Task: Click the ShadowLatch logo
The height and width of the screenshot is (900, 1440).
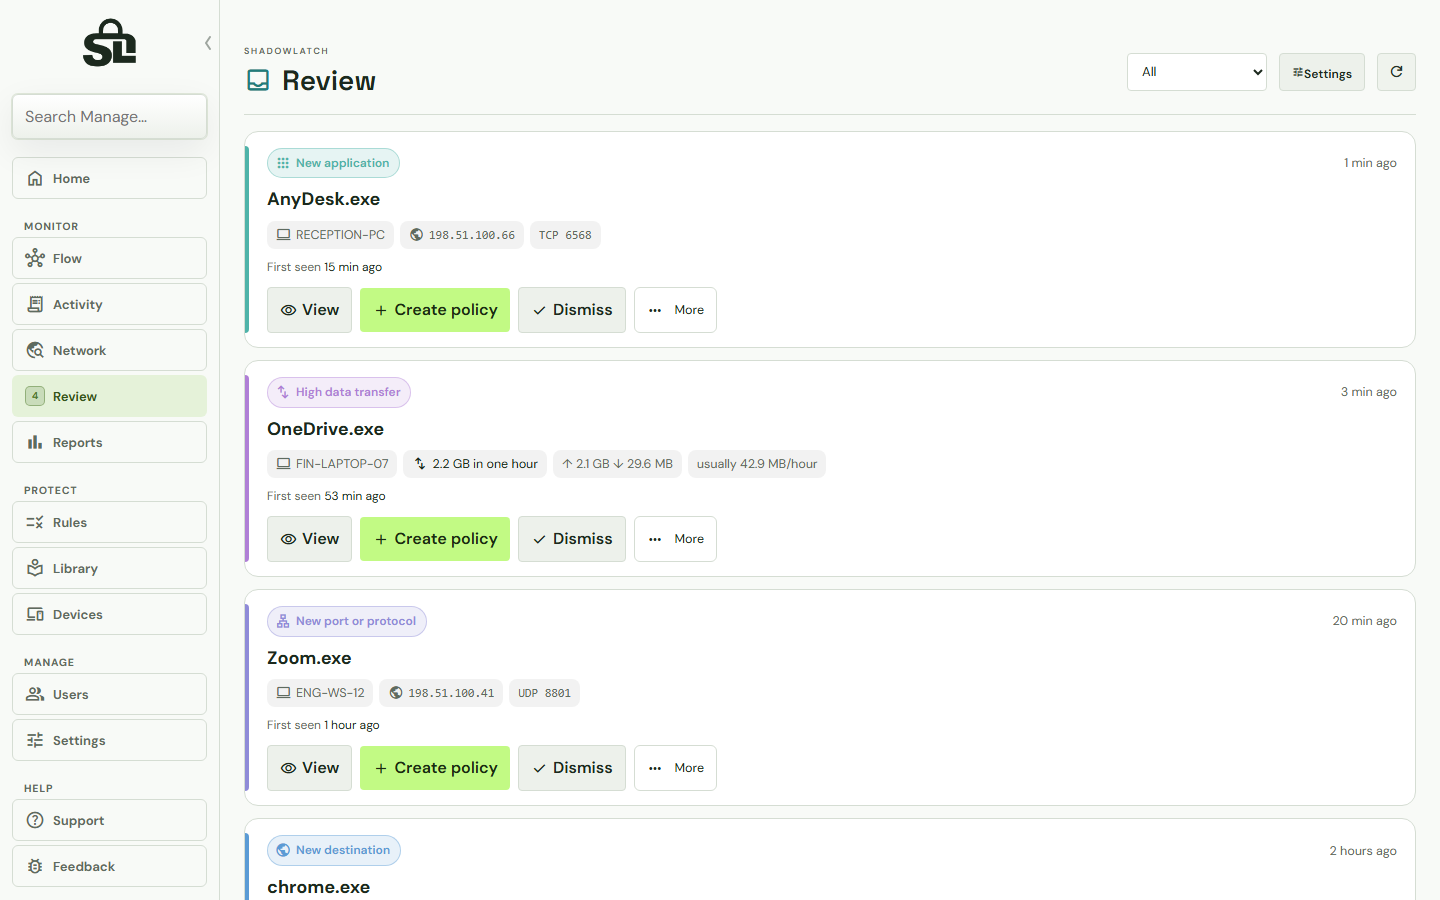Action: pos(110,43)
